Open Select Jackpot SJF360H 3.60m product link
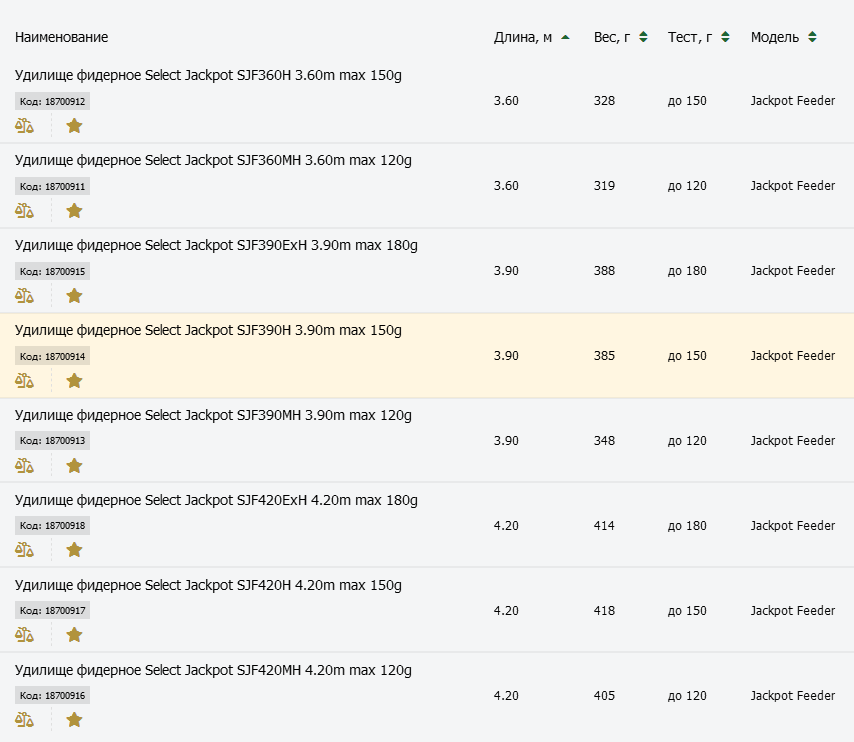The width and height of the screenshot is (854, 742). coord(208,75)
